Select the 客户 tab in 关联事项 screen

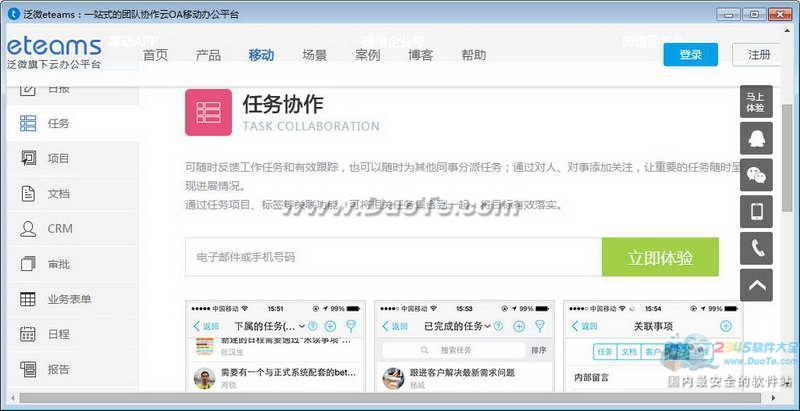tap(652, 351)
